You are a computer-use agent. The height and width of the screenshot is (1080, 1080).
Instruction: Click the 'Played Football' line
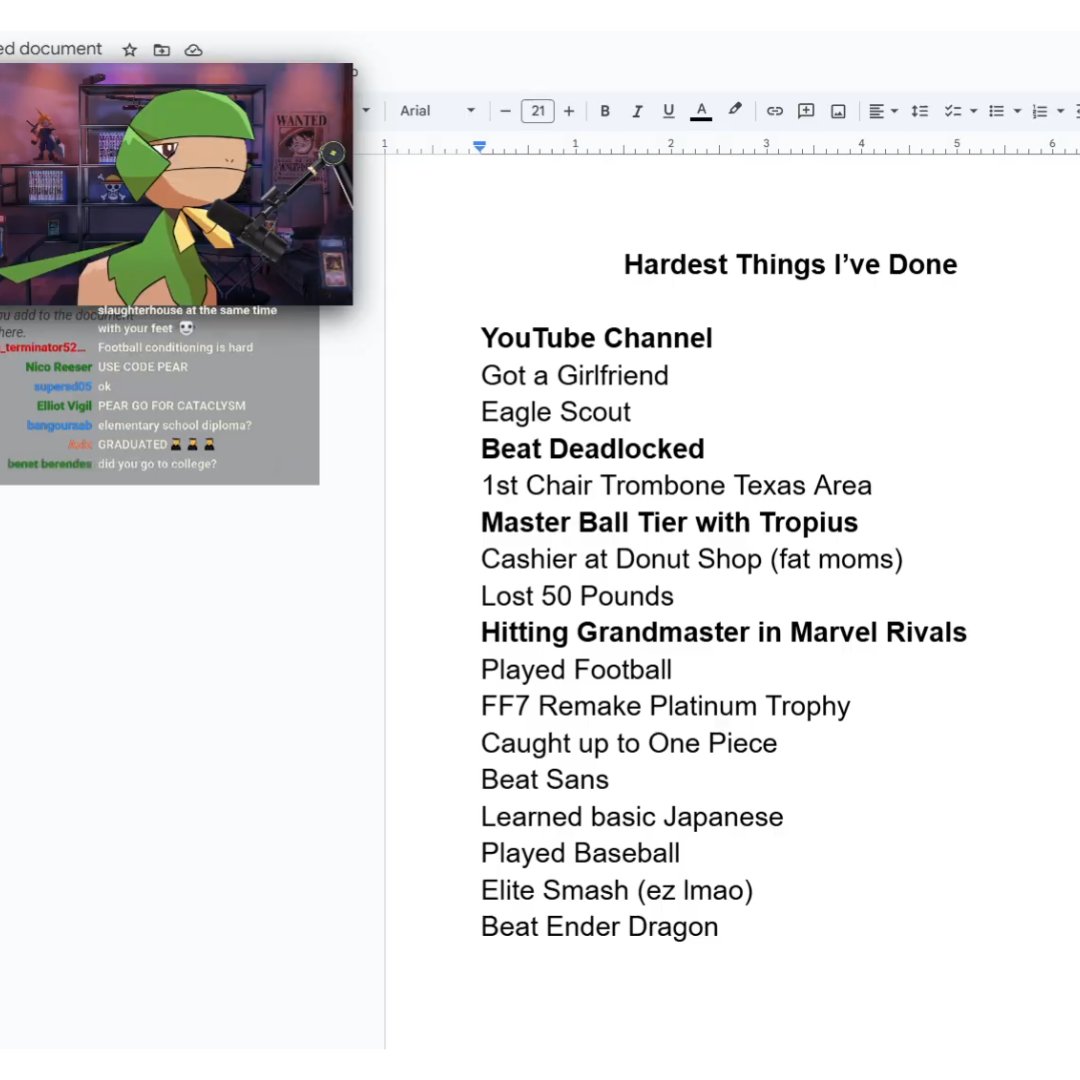tap(576, 669)
